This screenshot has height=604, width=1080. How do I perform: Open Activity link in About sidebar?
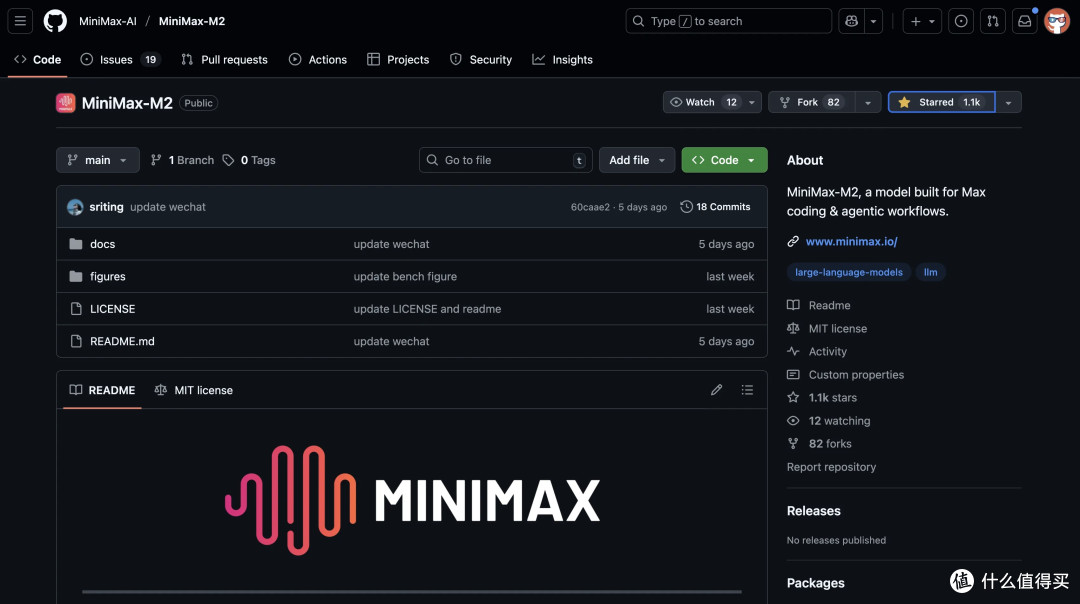[817, 351]
